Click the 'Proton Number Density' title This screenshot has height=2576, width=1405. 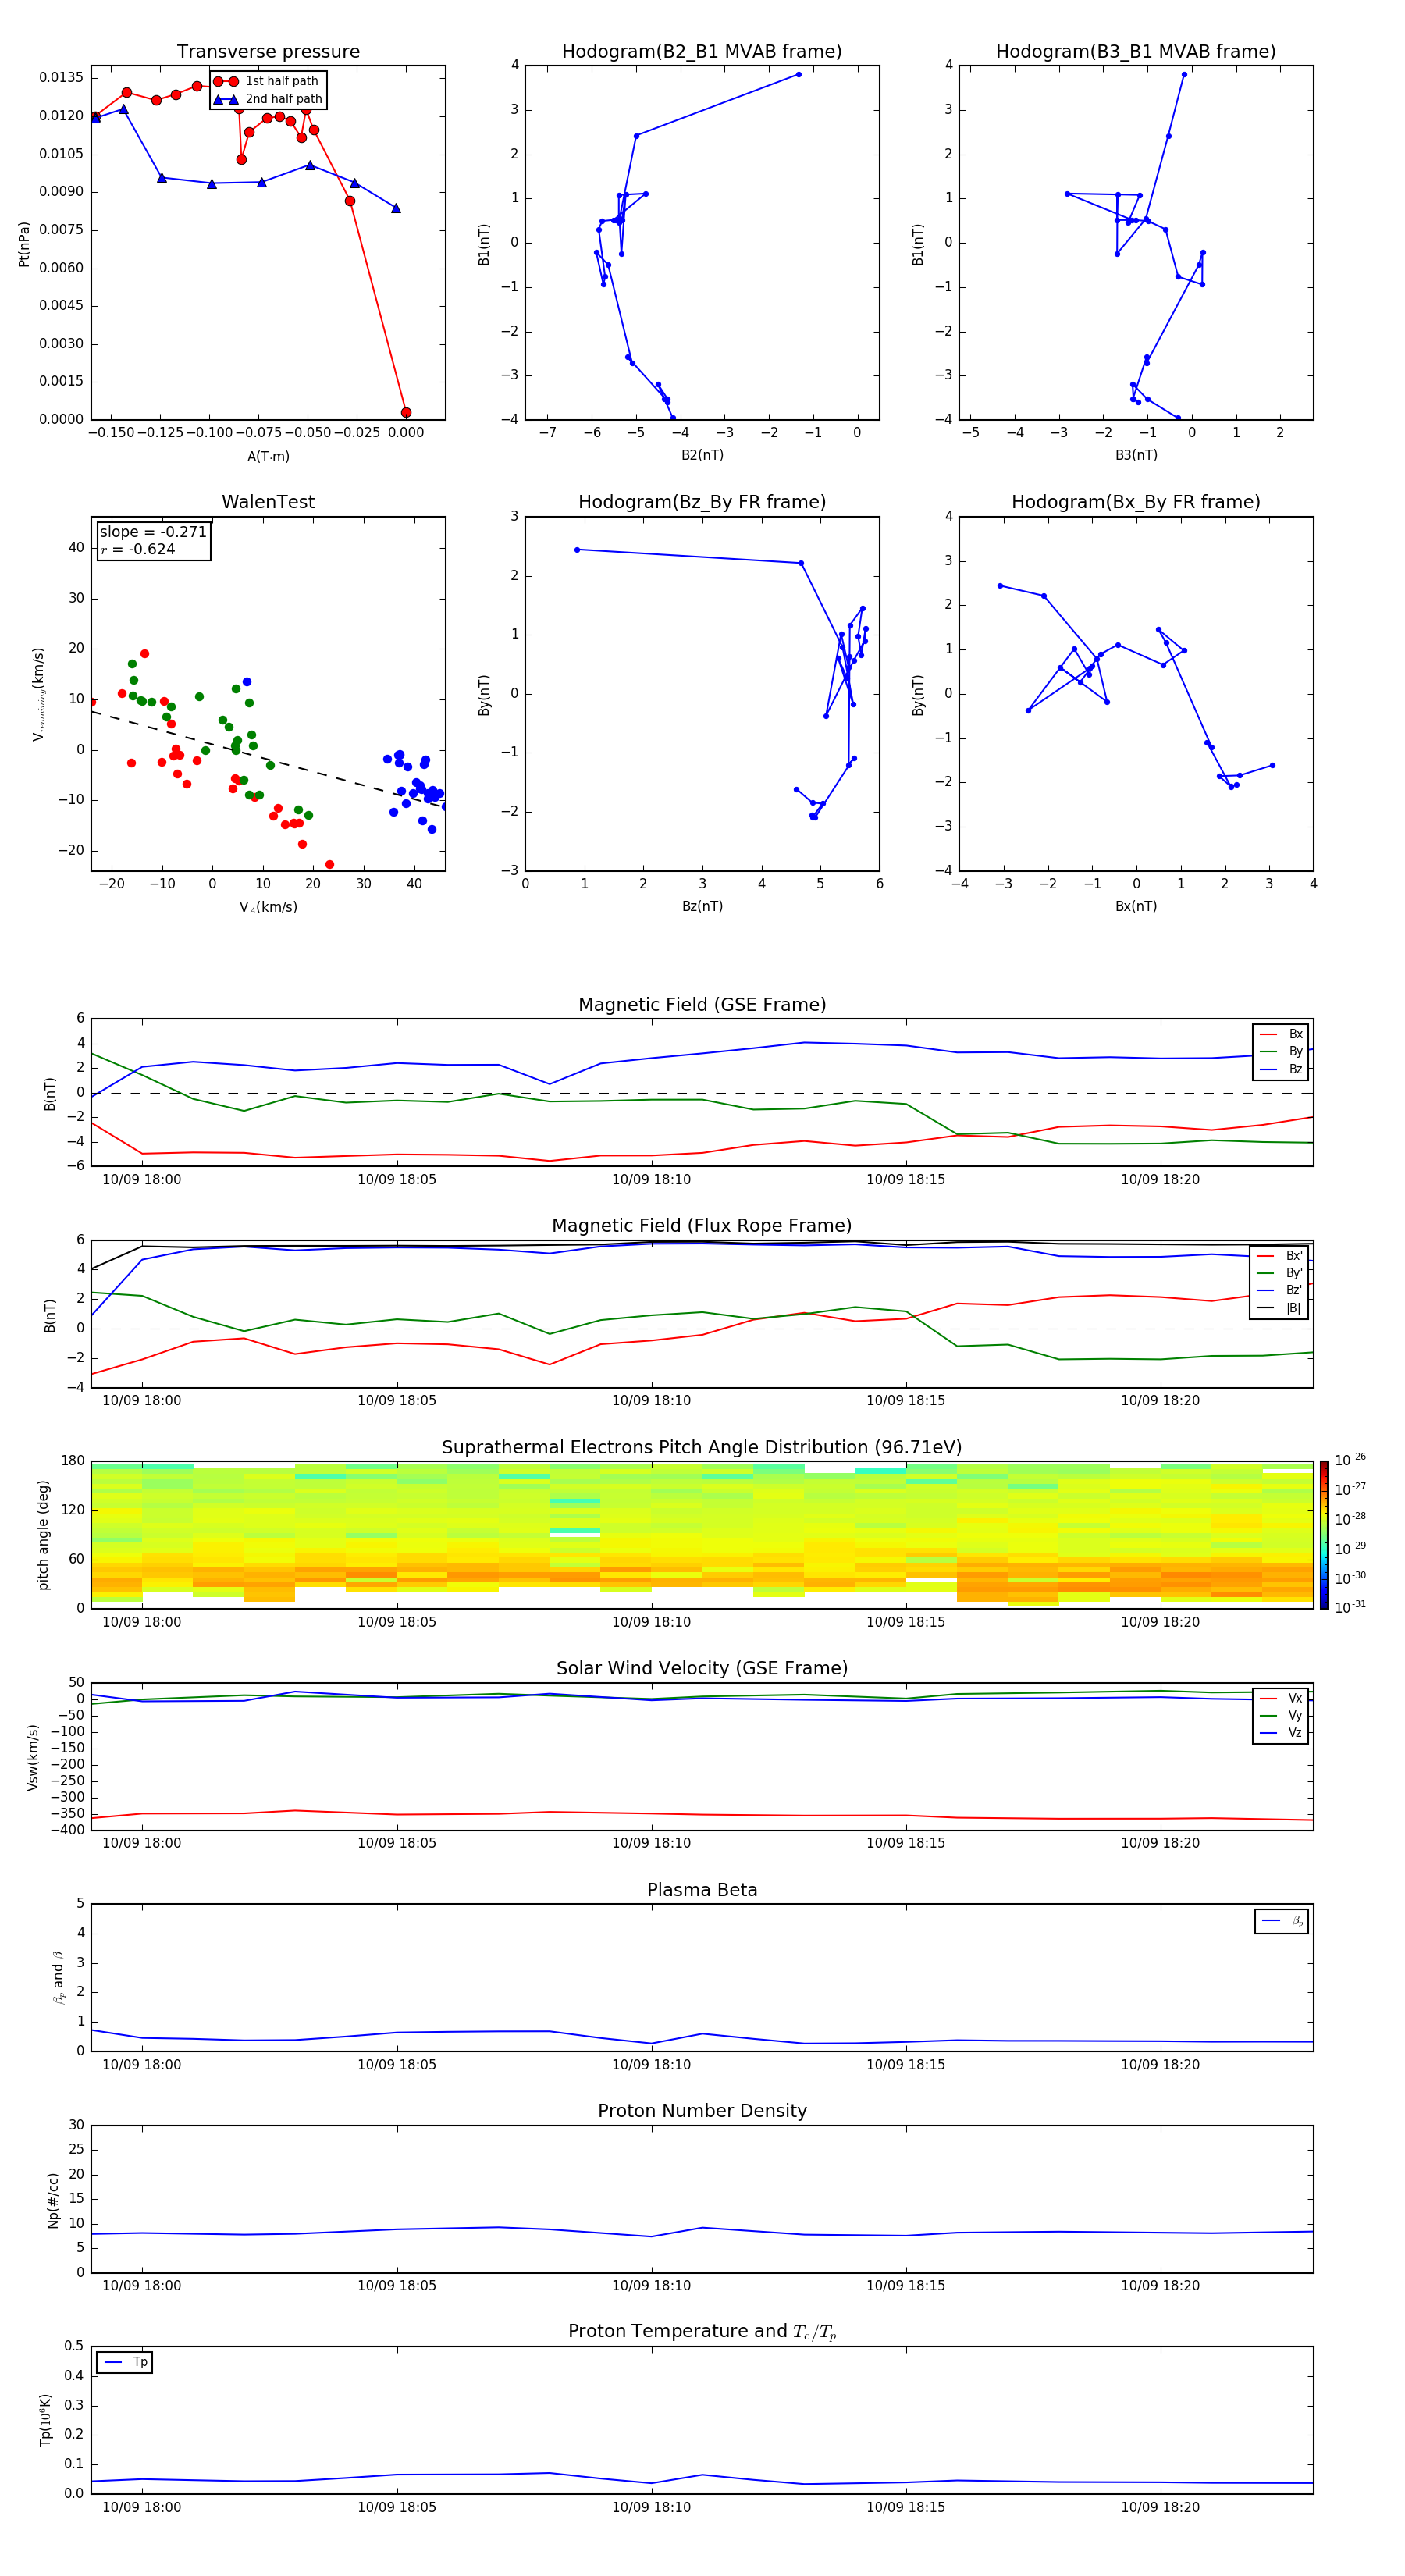(702, 2111)
